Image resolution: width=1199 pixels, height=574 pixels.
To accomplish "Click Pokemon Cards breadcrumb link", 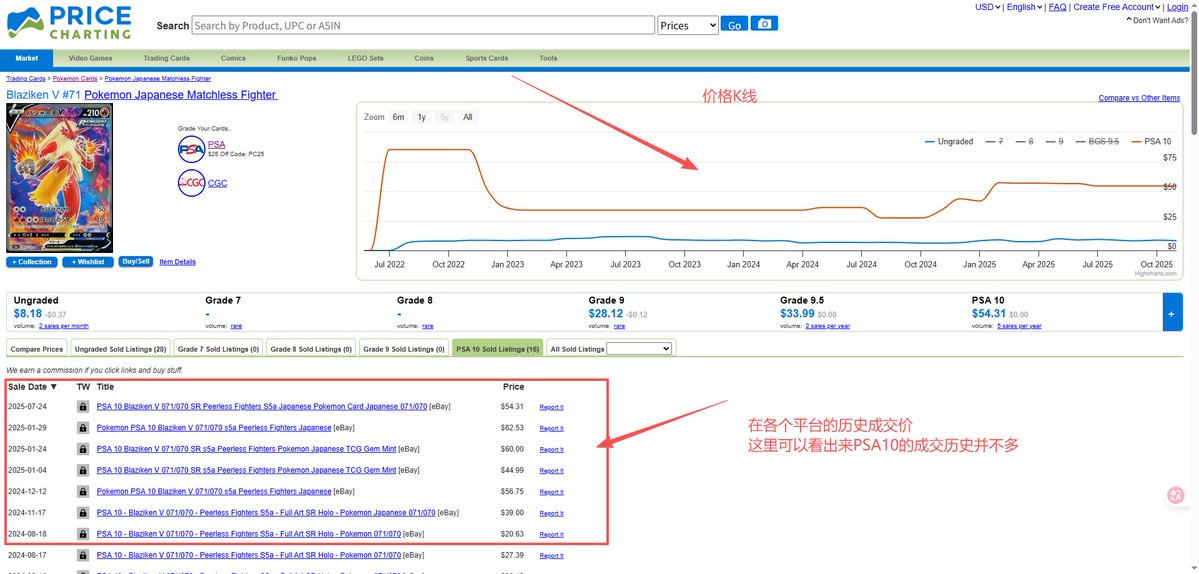I will 75,79.
